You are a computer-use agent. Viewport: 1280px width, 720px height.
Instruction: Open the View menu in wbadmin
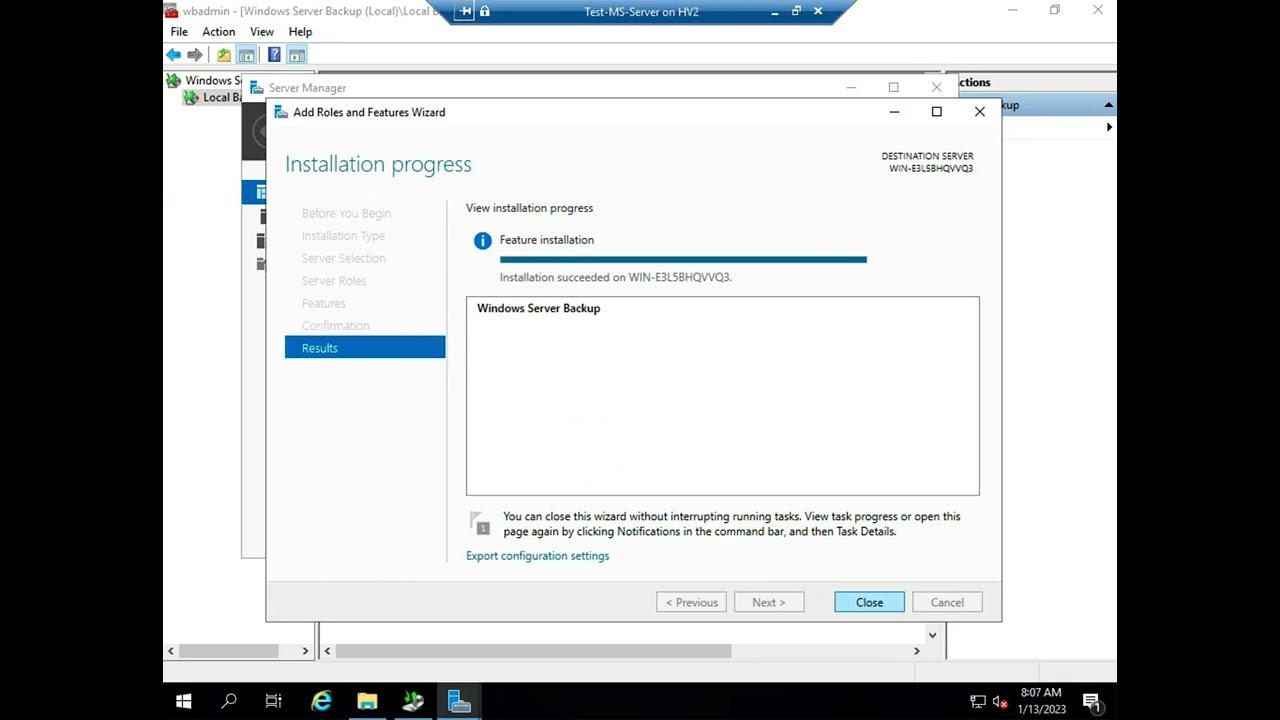point(262,32)
